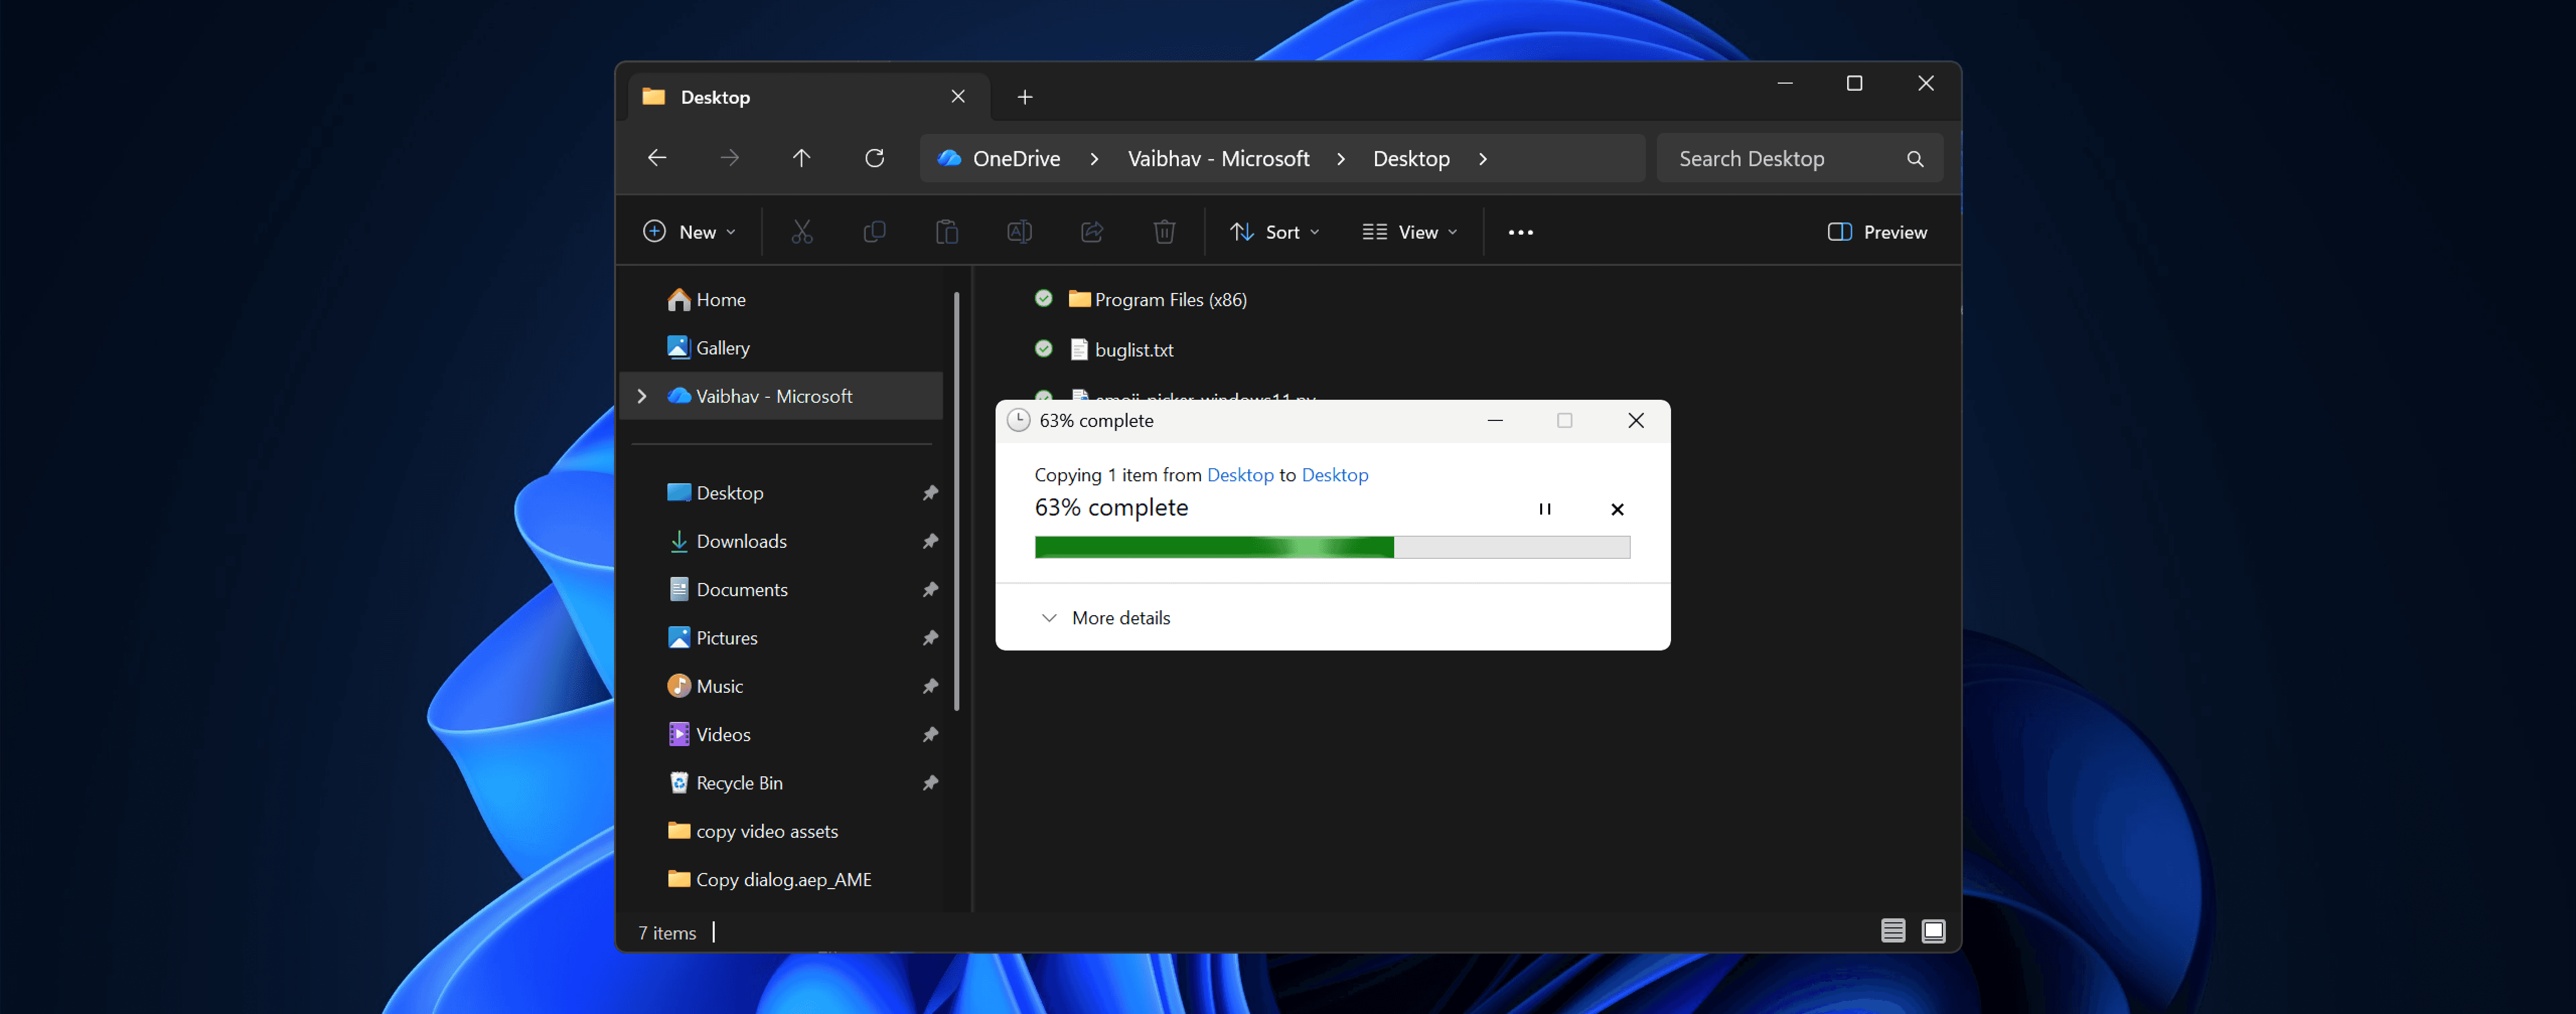Click the Paste clipboard icon

tap(946, 232)
